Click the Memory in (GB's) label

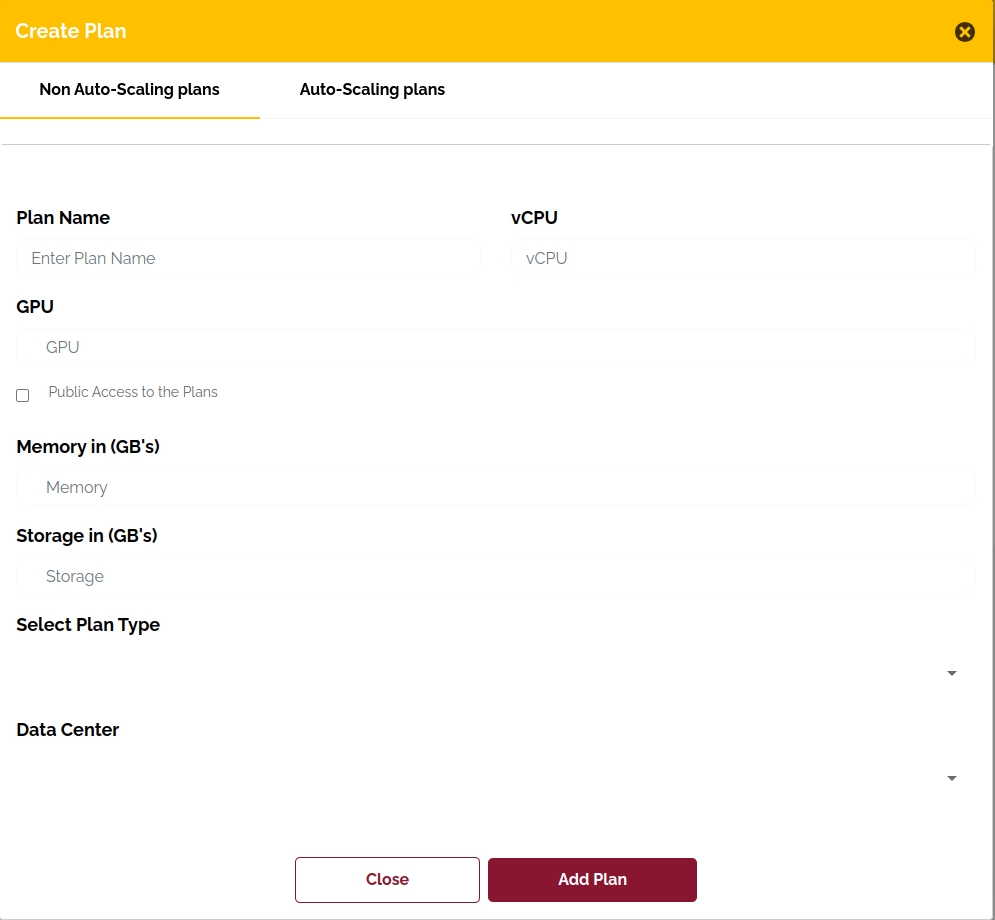point(88,447)
